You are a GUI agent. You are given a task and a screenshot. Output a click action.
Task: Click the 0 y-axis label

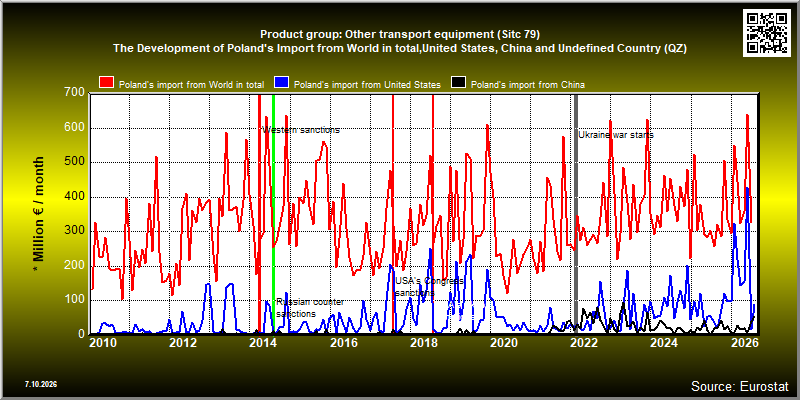pyautogui.click(x=81, y=334)
